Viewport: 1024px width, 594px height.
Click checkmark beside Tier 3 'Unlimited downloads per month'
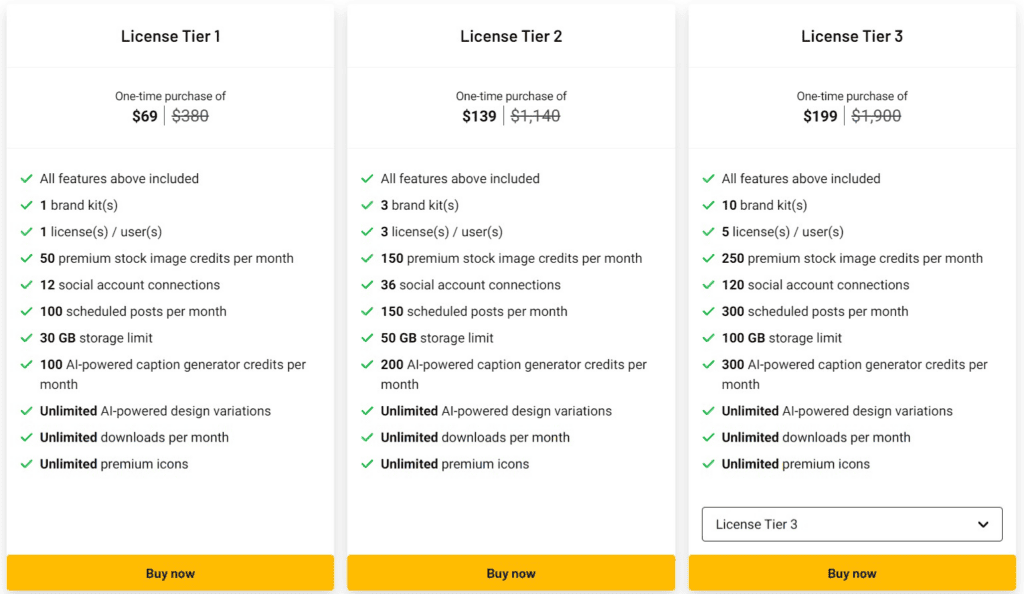coord(709,437)
